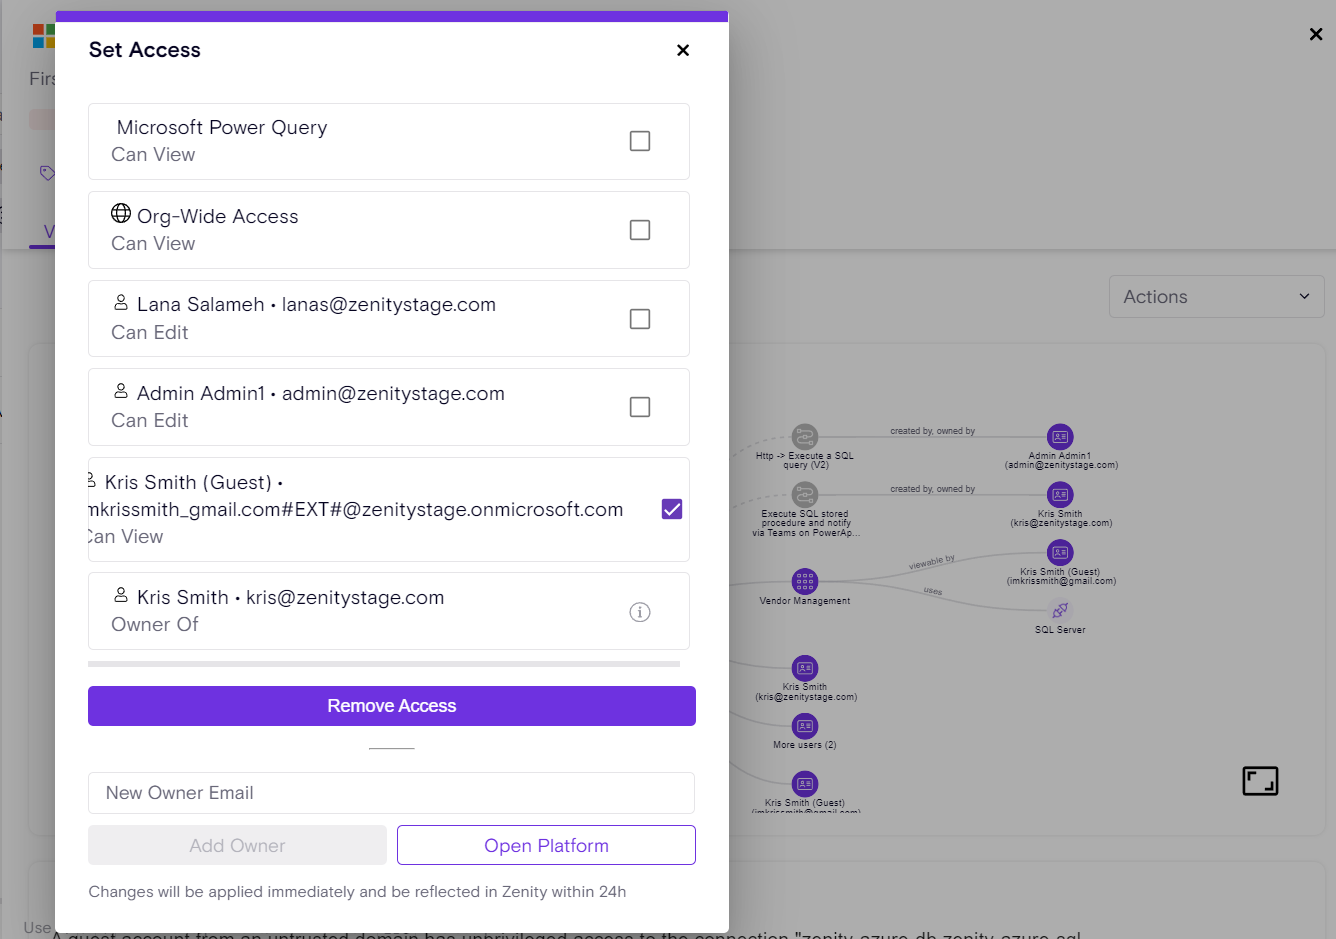The width and height of the screenshot is (1336, 939).
Task: Click the horizontal scrollbar under access list
Action: pos(384,664)
